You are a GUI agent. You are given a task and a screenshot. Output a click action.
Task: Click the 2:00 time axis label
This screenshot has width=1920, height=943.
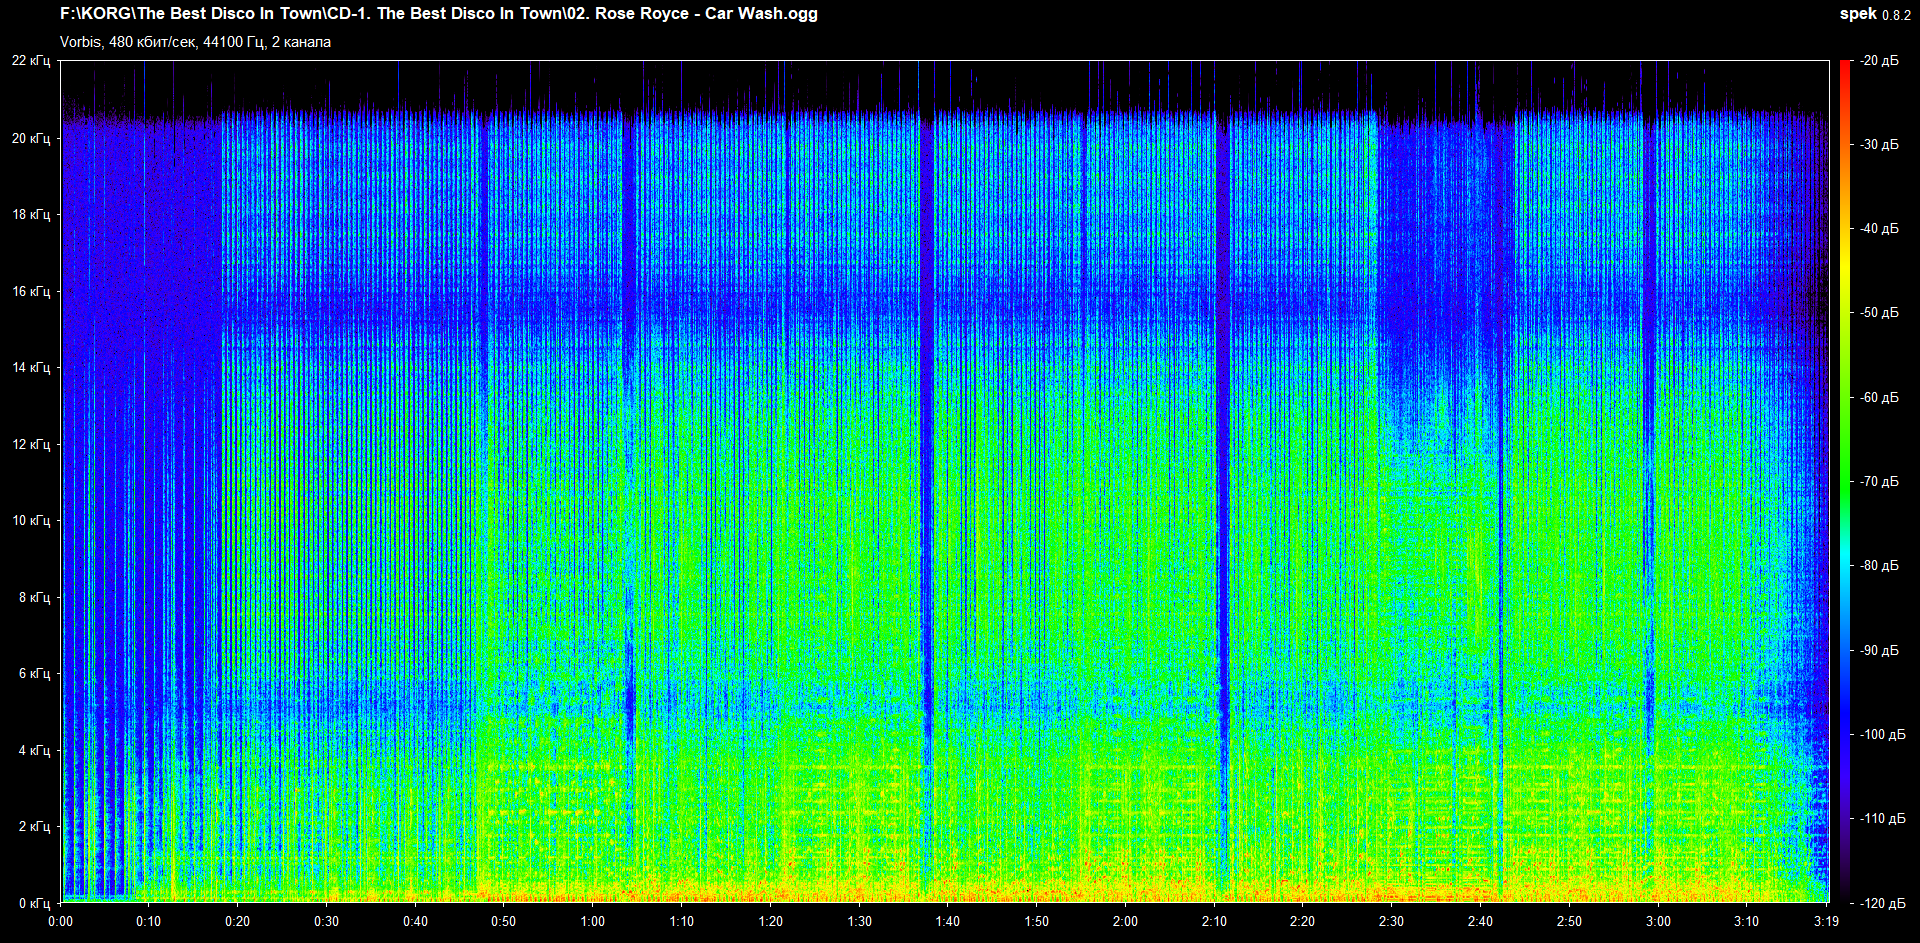(x=1126, y=921)
